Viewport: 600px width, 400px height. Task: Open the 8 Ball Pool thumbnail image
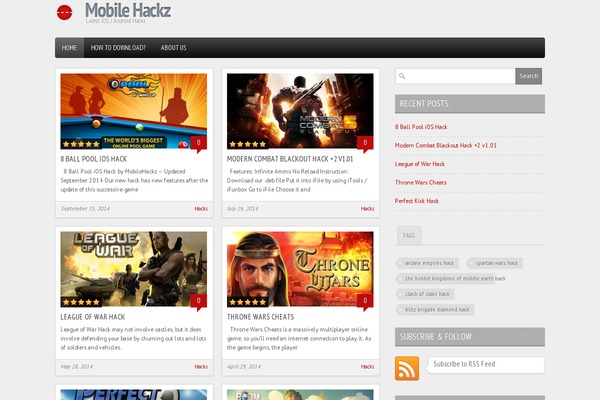(x=134, y=111)
